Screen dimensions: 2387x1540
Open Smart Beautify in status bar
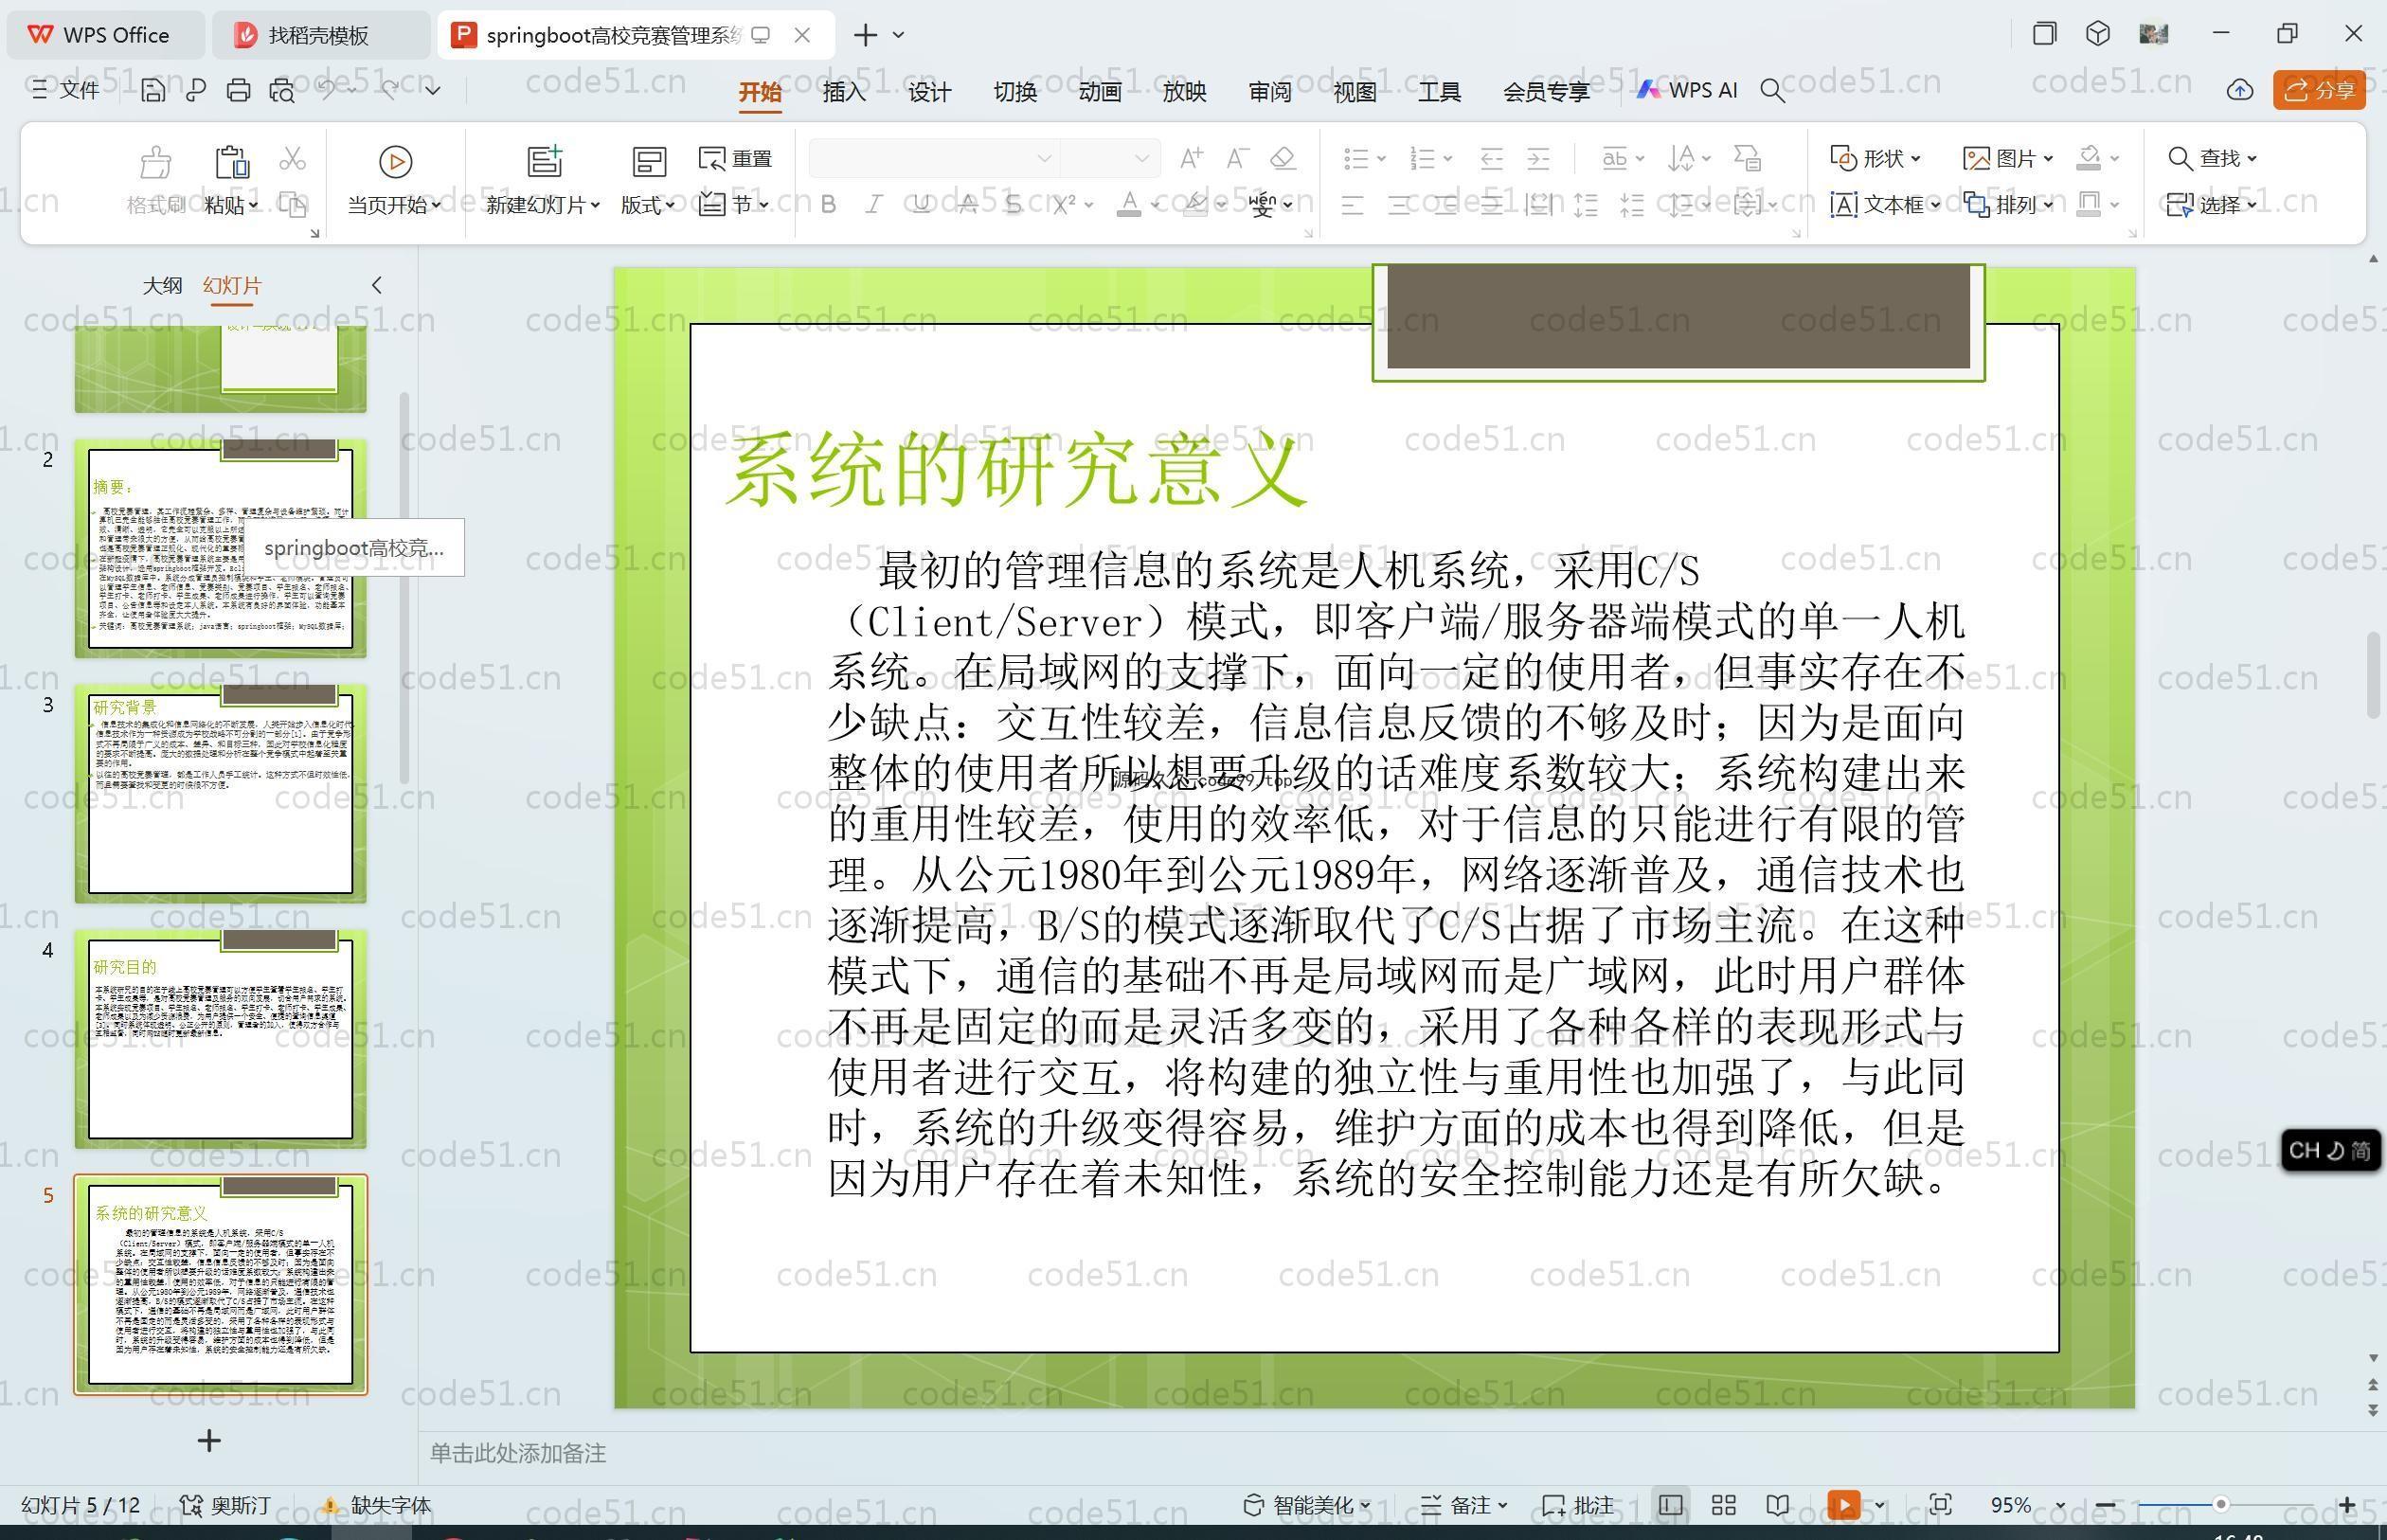1306,1505
